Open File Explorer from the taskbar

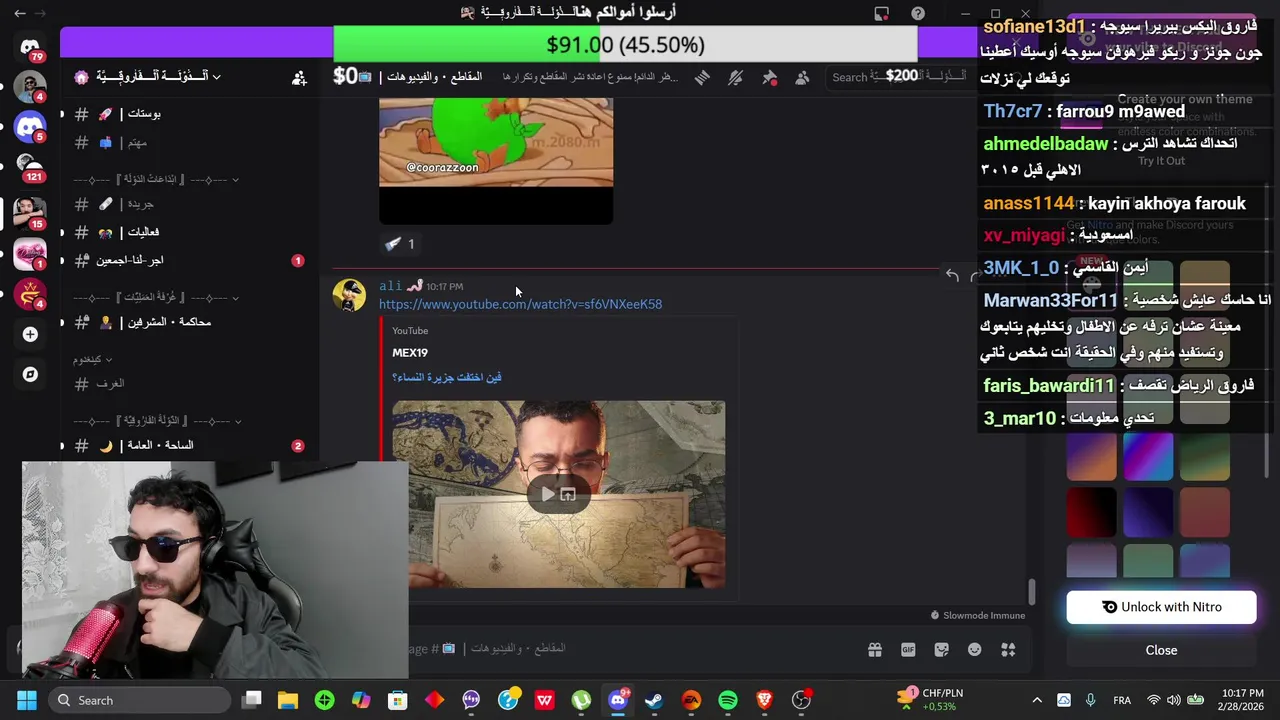[288, 700]
